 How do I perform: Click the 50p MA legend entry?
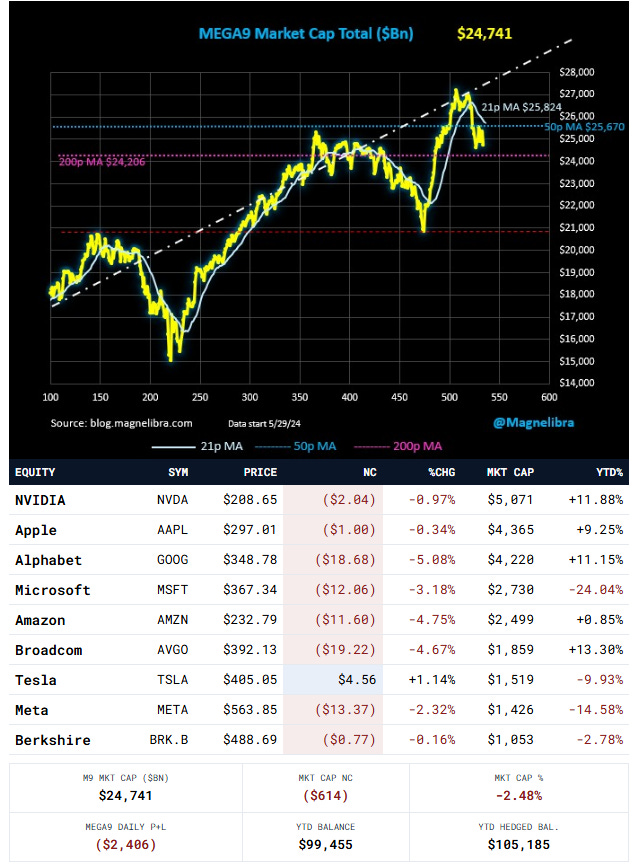click(x=295, y=446)
